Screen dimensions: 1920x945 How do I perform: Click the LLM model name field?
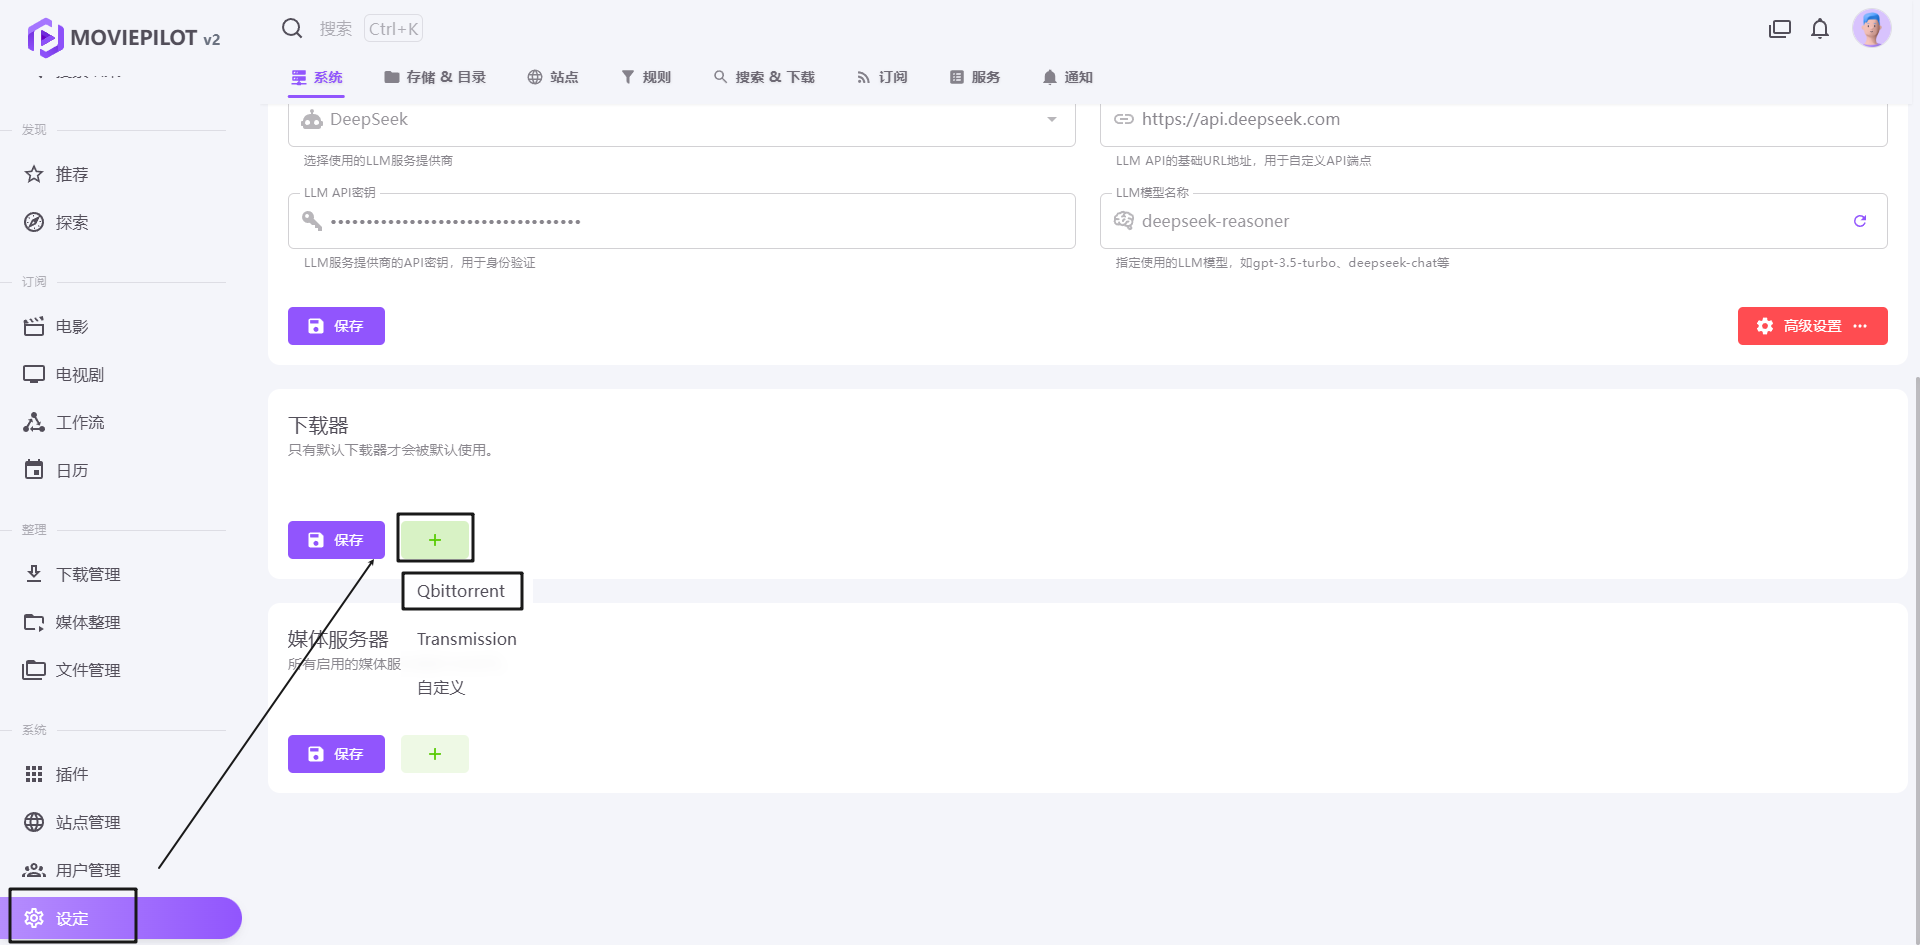pyautogui.click(x=1480, y=221)
